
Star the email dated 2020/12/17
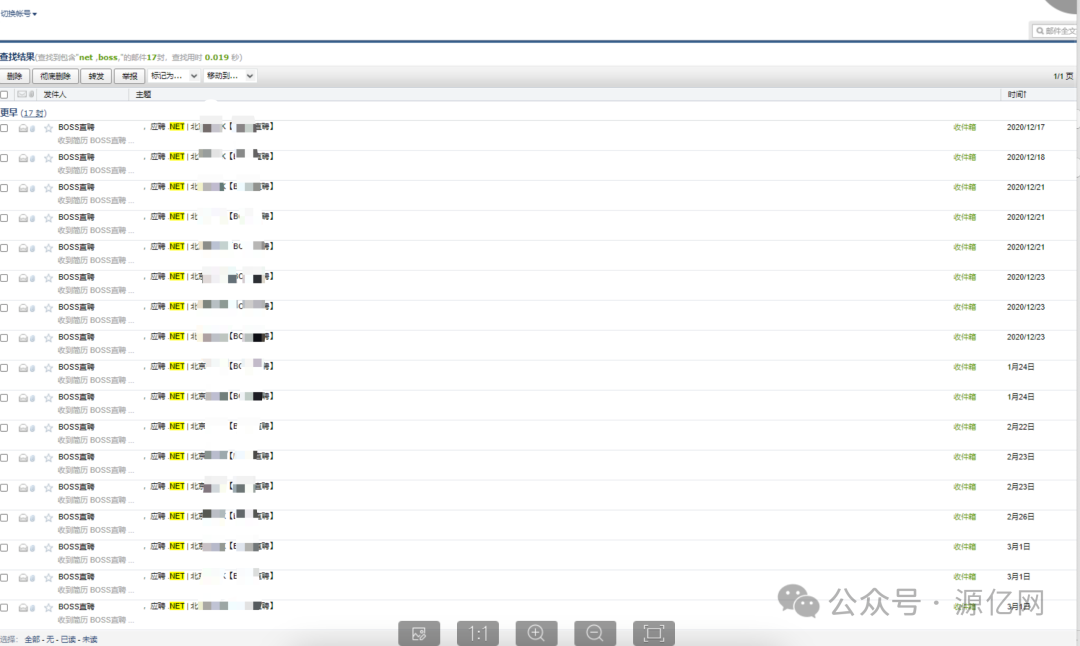pos(48,128)
